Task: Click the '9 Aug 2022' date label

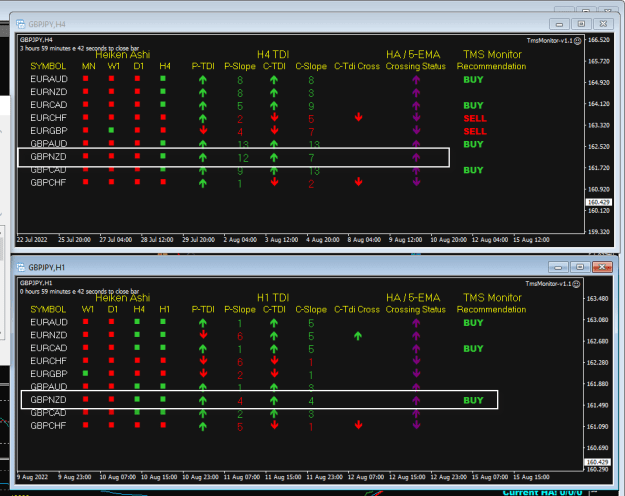Action: click(32, 477)
